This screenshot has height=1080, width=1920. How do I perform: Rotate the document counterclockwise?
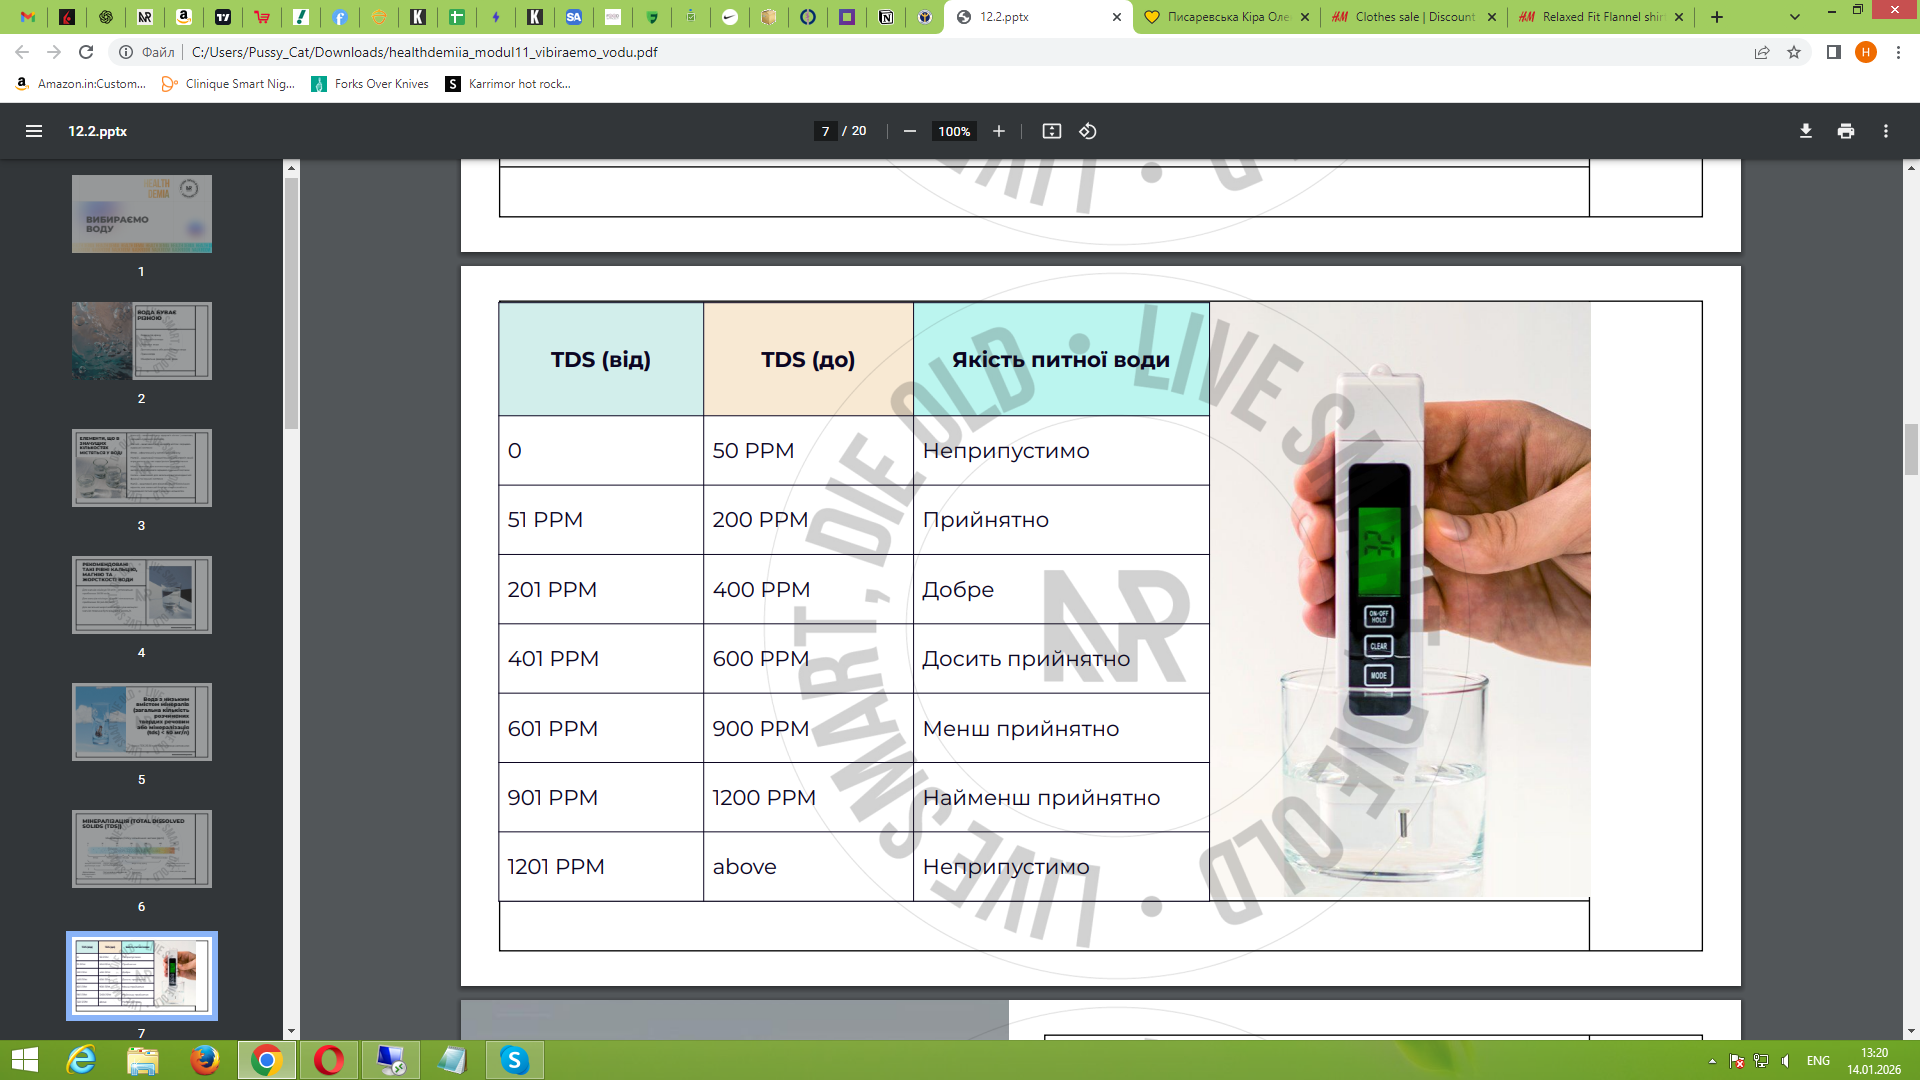[x=1088, y=131]
